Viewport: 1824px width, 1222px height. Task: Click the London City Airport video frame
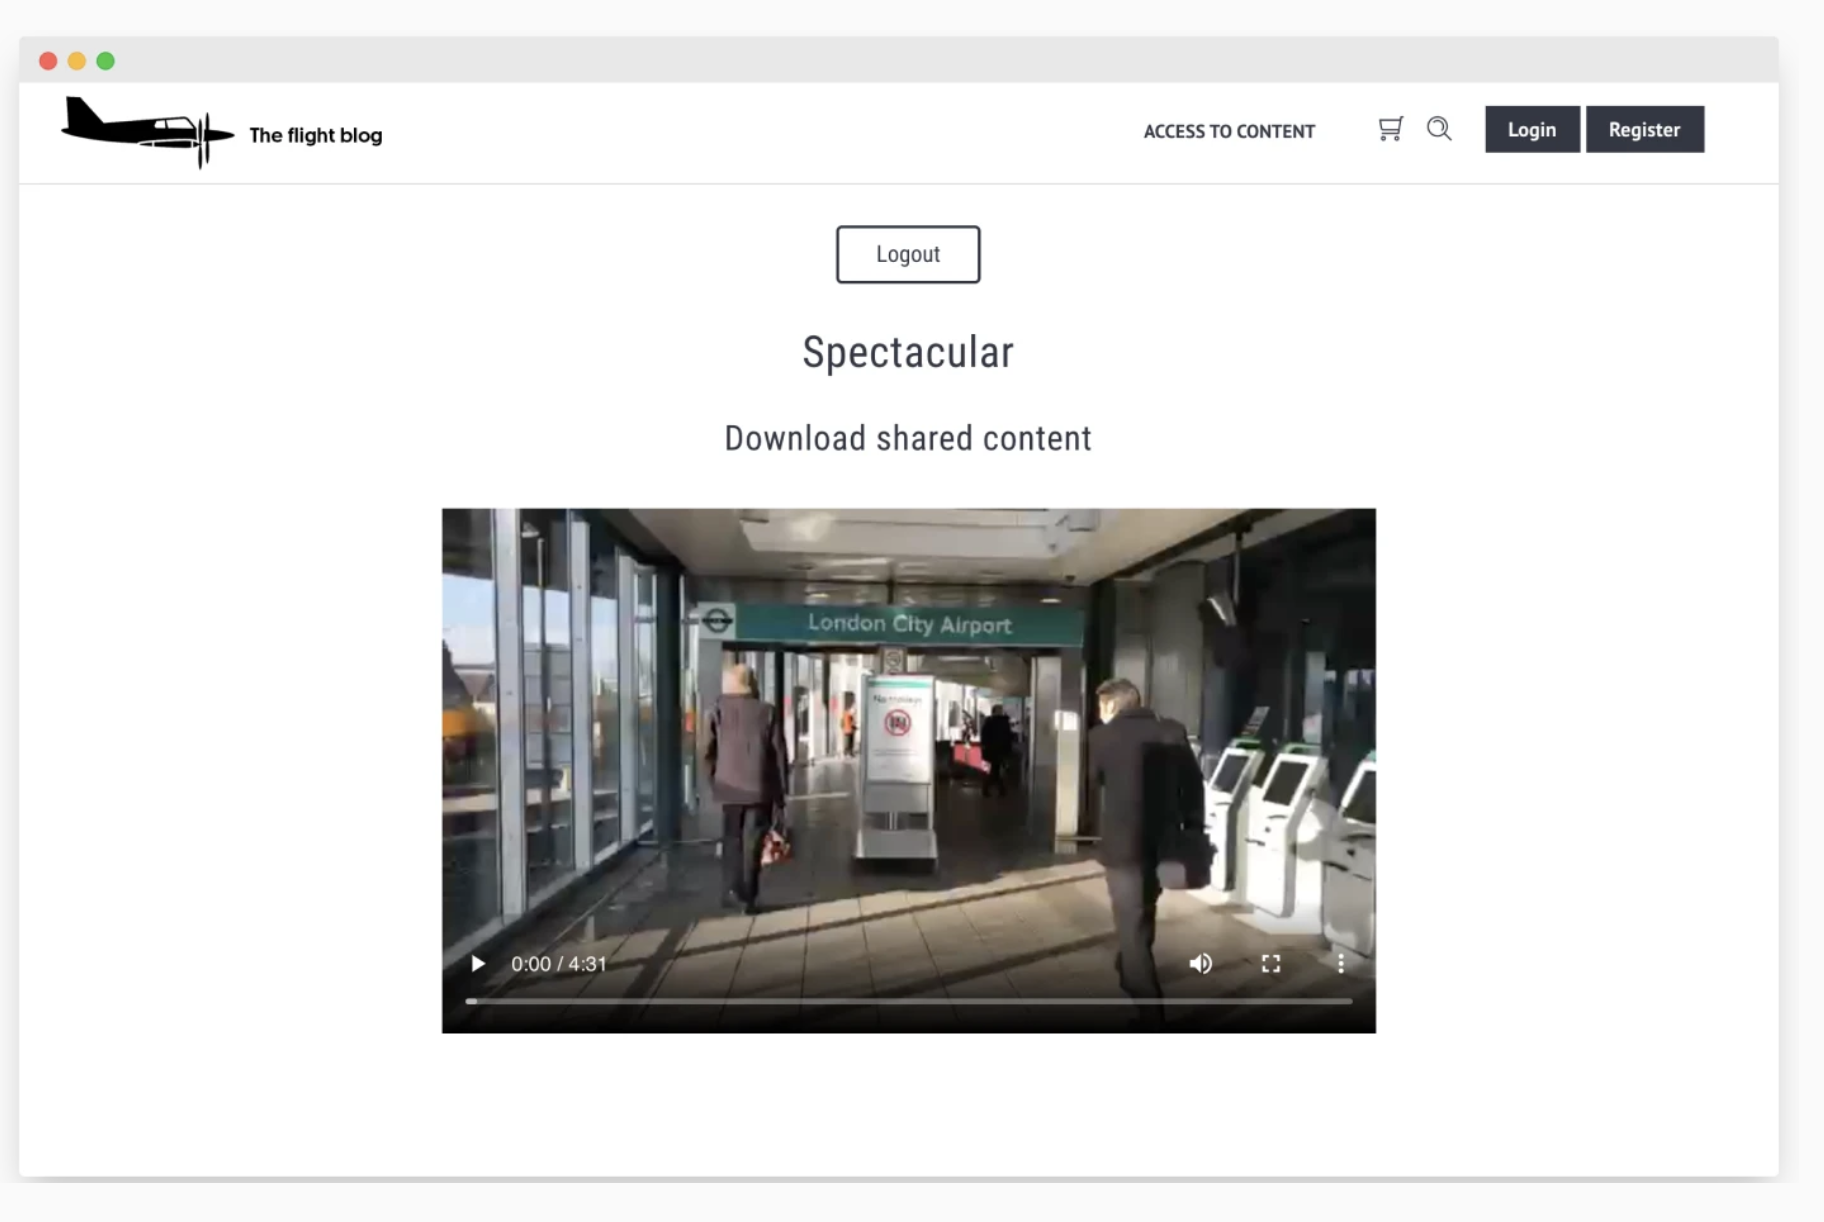coord(908,740)
